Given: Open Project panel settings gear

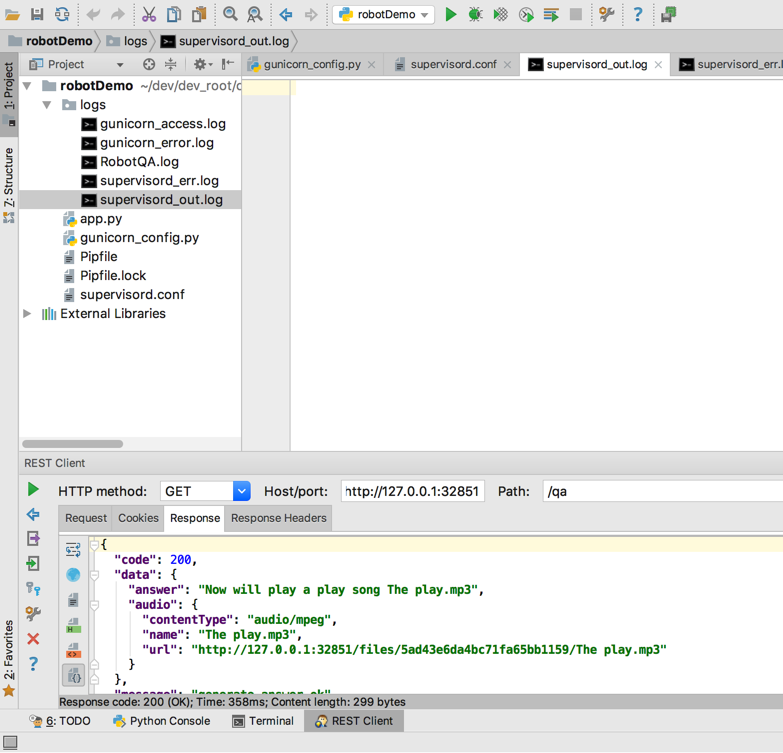Looking at the screenshot, I should (200, 64).
